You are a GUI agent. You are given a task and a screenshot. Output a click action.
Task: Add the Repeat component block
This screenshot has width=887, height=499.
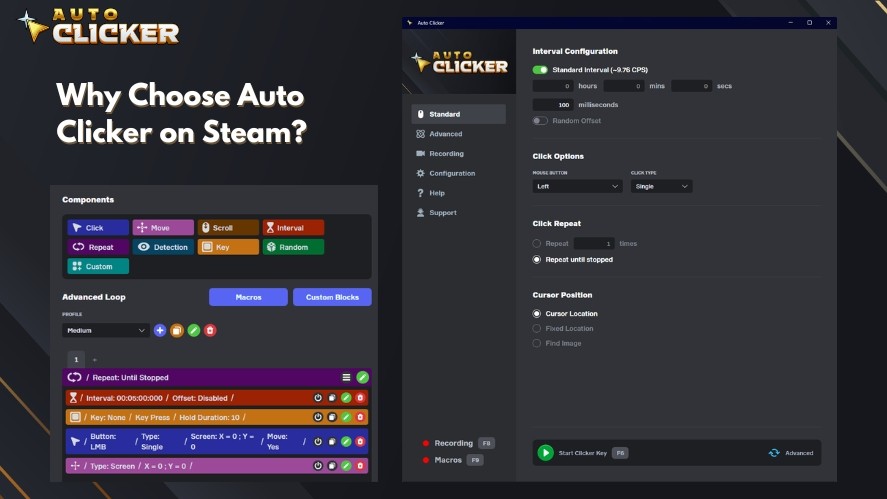pyautogui.click(x=98, y=247)
